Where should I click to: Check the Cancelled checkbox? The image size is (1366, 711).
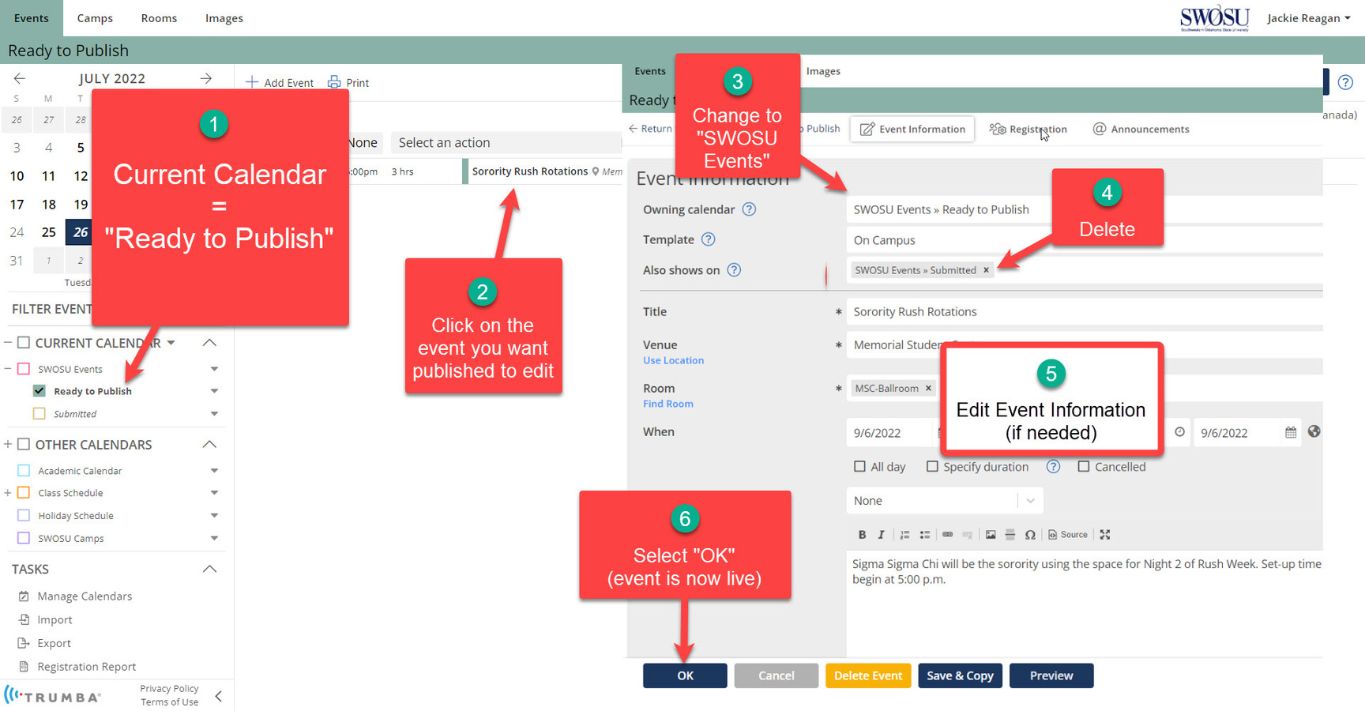point(1083,467)
